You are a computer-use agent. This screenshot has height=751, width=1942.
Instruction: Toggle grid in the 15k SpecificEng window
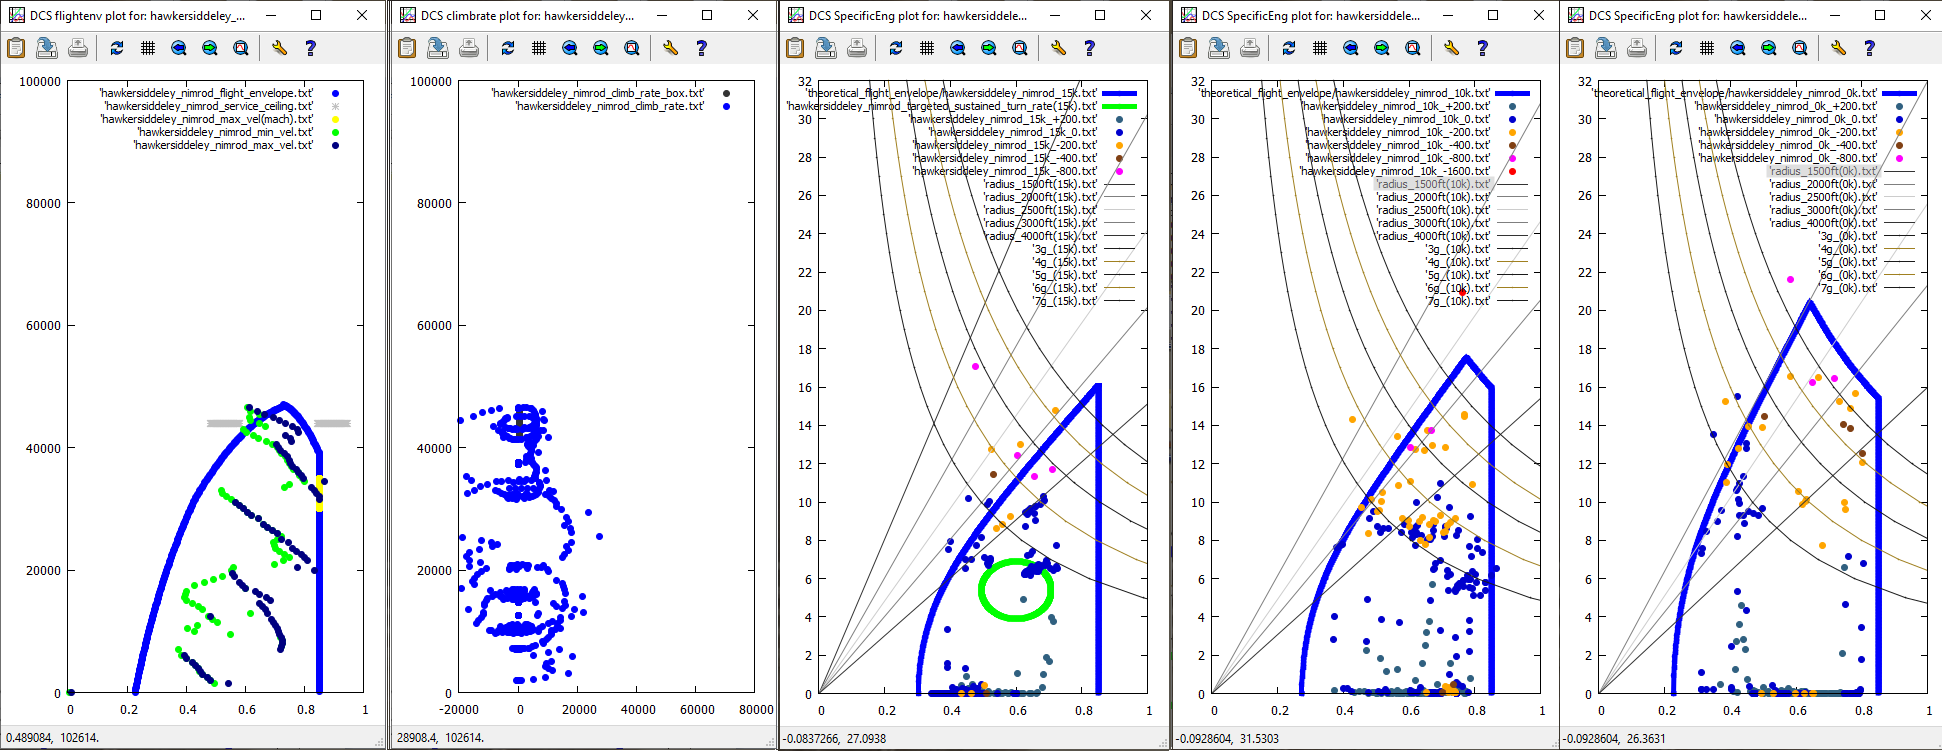coord(927,48)
